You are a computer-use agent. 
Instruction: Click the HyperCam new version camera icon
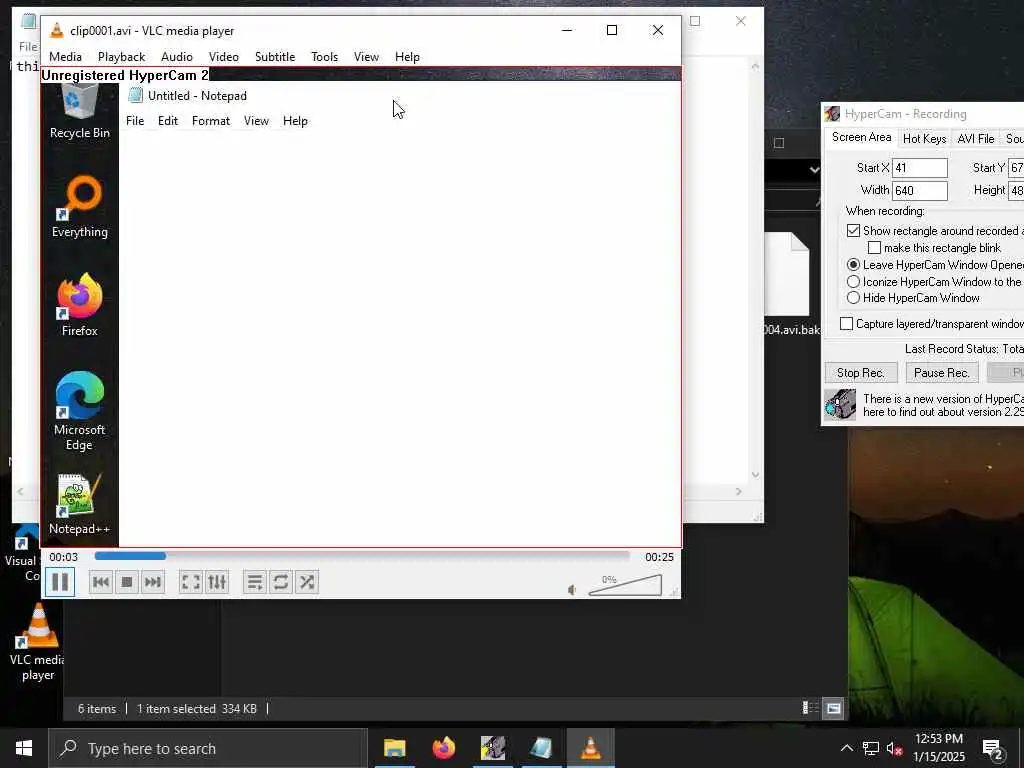[x=840, y=404]
